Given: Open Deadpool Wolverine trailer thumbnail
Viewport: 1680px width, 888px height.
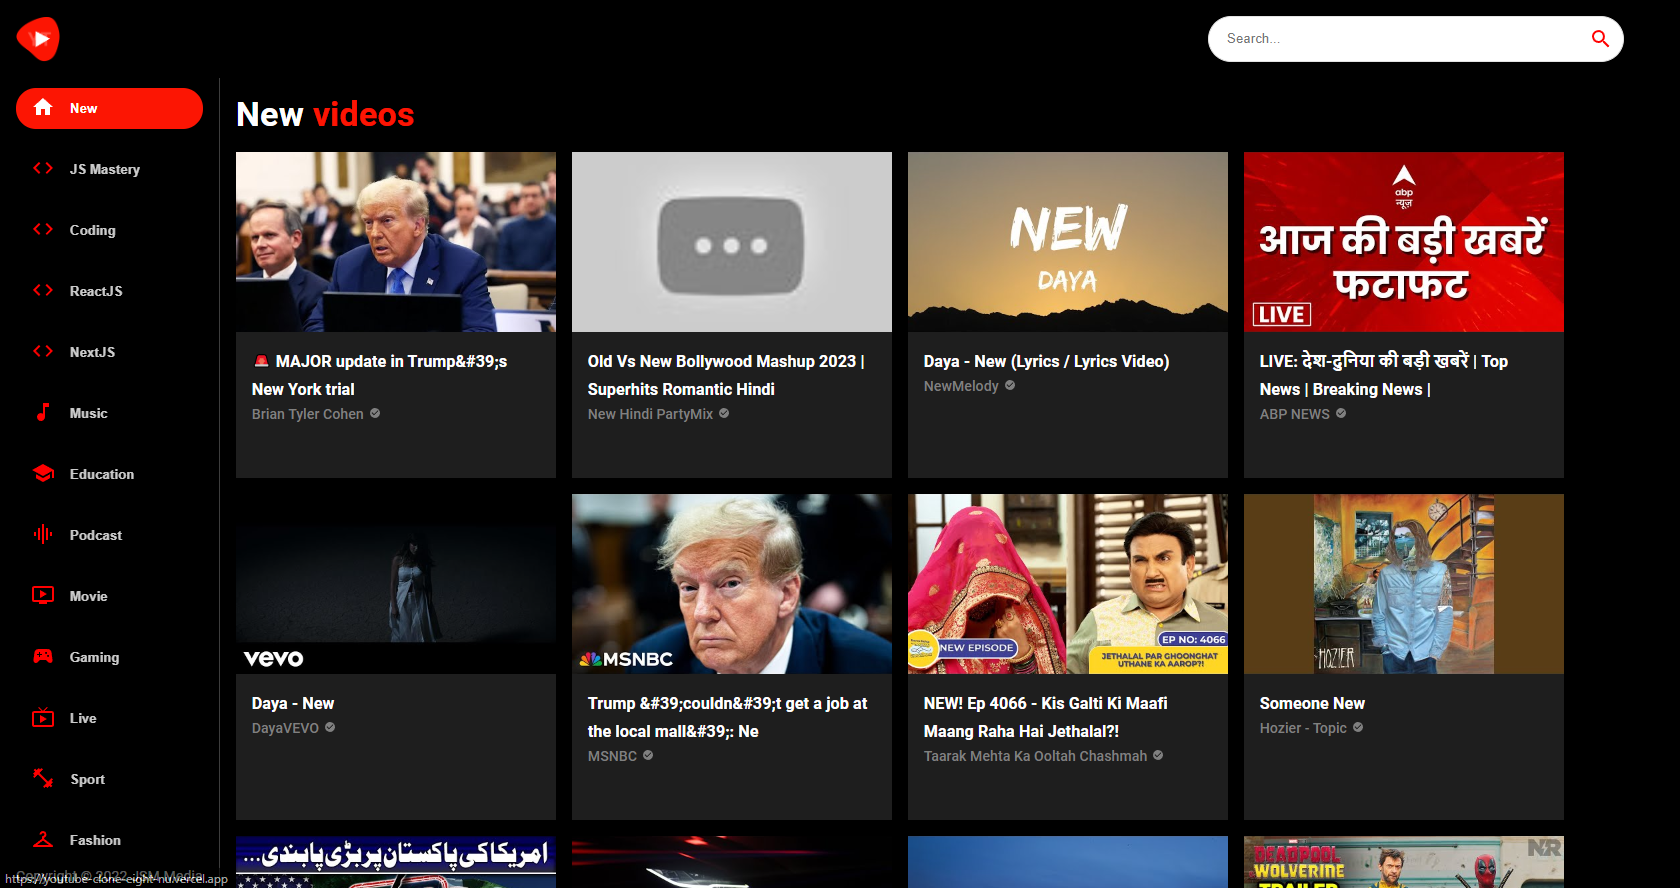Looking at the screenshot, I should tap(1404, 862).
